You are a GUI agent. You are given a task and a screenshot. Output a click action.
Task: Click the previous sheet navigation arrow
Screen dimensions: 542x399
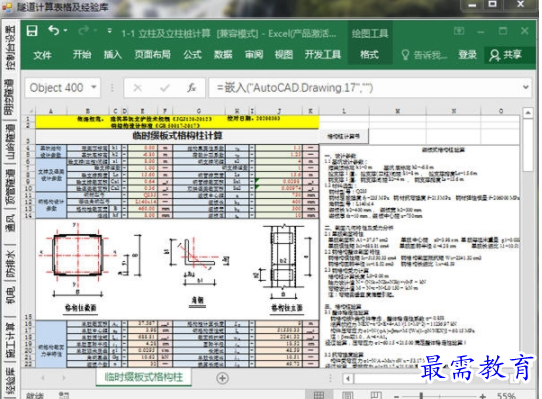point(43,378)
